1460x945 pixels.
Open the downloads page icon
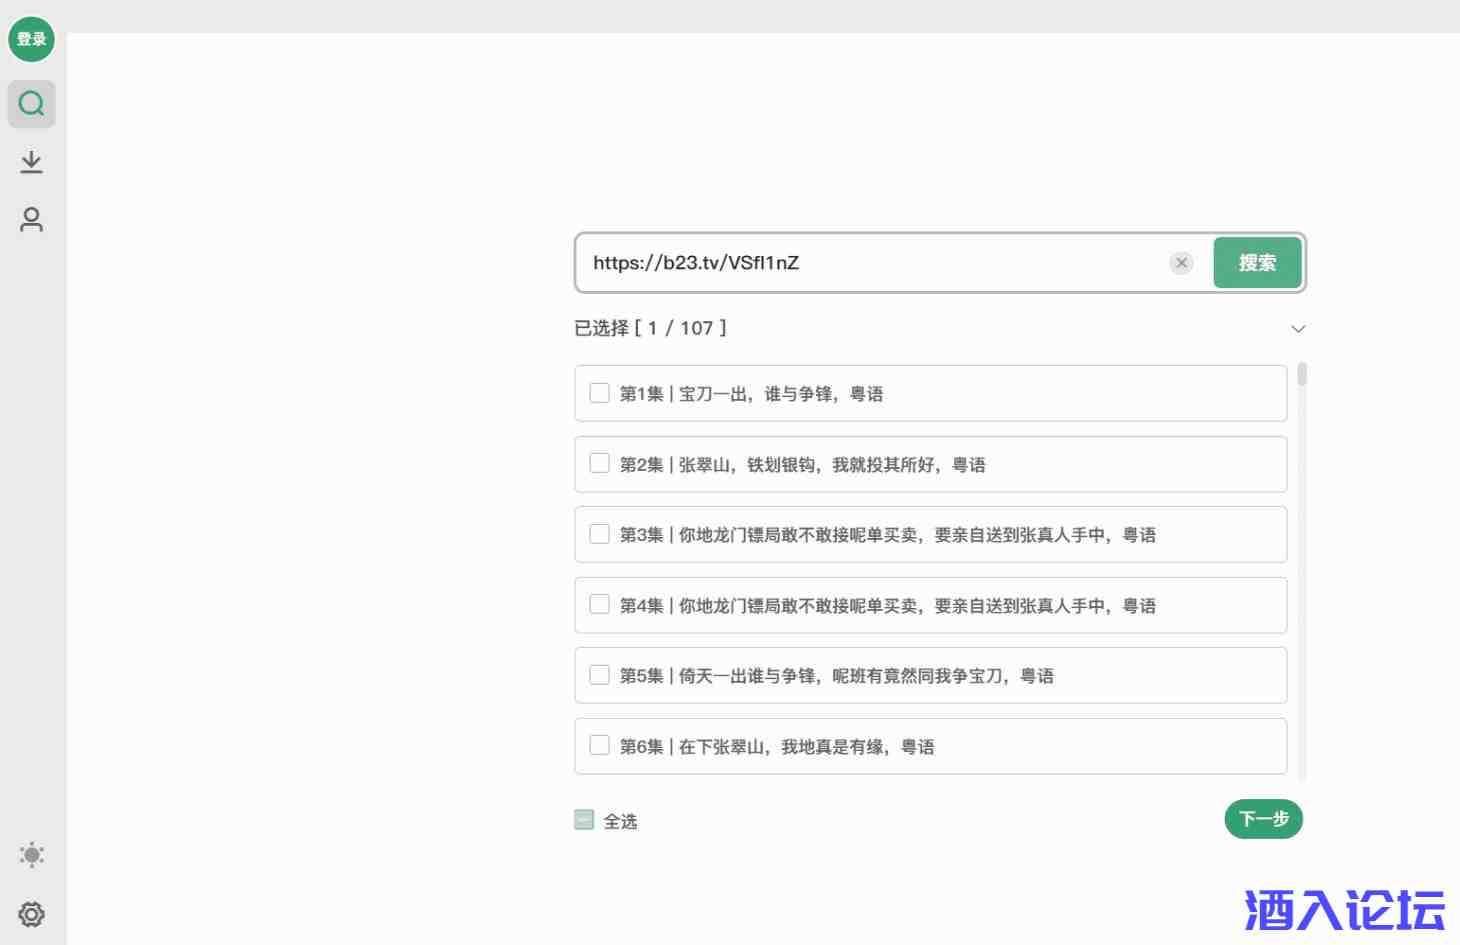pyautogui.click(x=31, y=162)
